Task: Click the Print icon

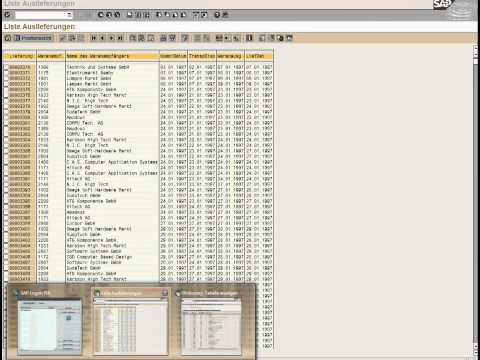Action: coord(130,15)
